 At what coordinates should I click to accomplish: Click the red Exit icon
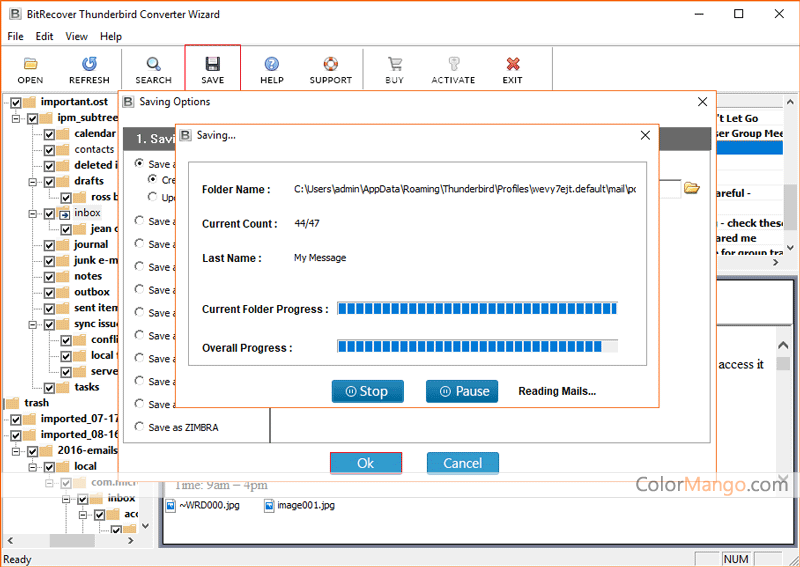512,64
